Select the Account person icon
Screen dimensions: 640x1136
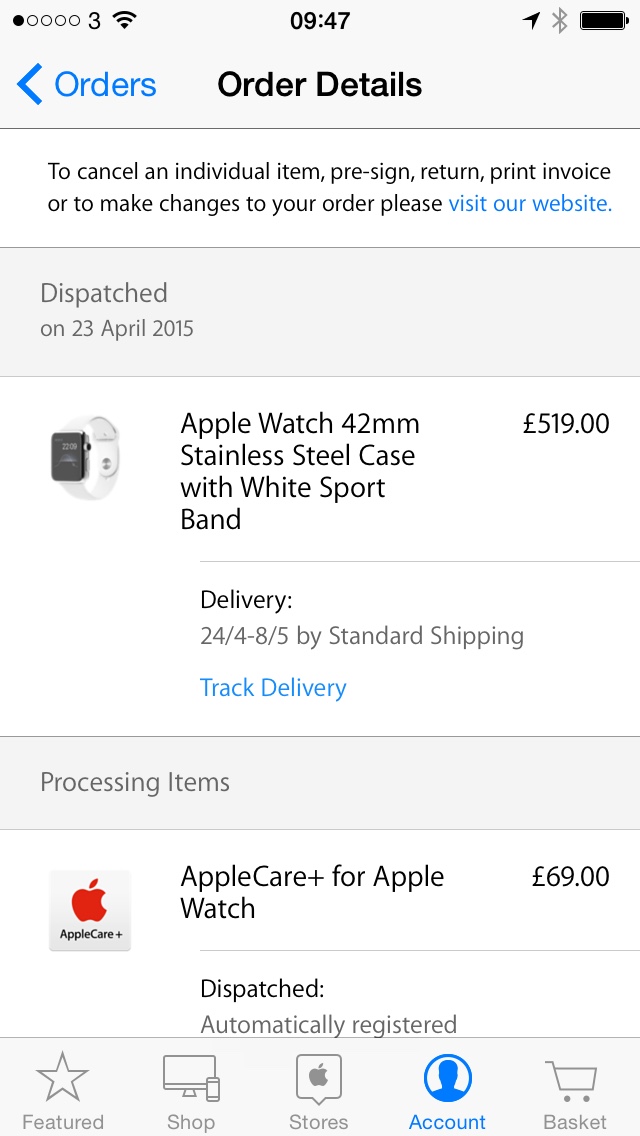pos(447,1078)
